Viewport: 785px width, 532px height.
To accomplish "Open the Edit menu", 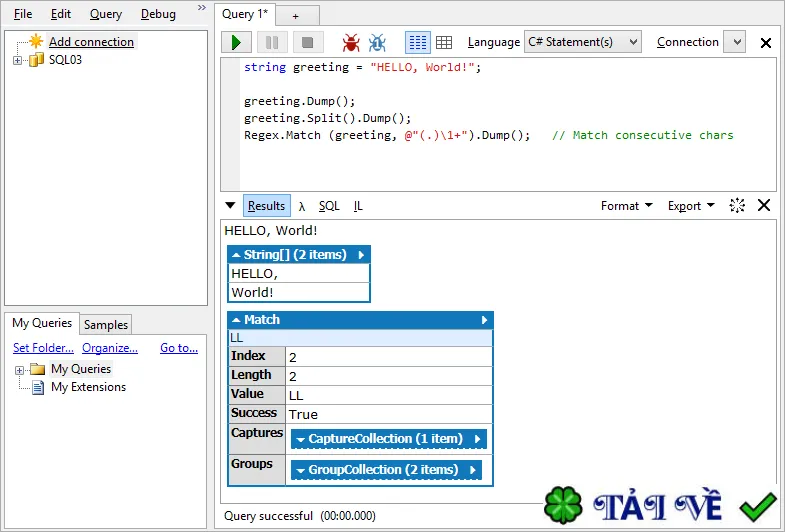I will pyautogui.click(x=61, y=14).
